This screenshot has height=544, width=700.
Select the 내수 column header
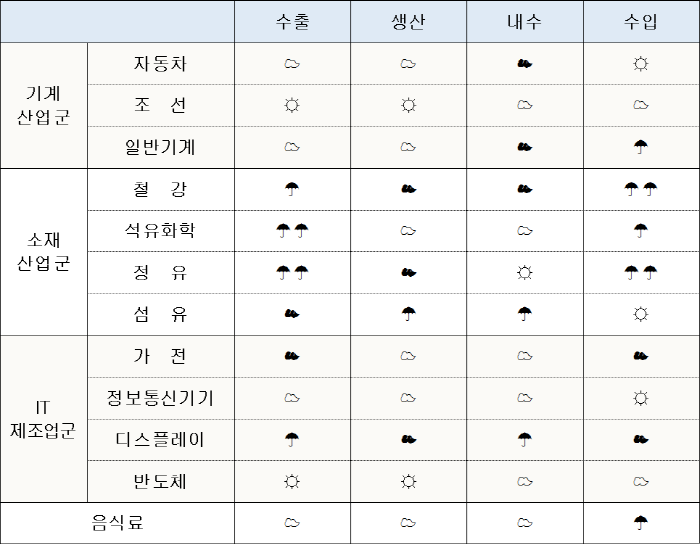pos(525,22)
